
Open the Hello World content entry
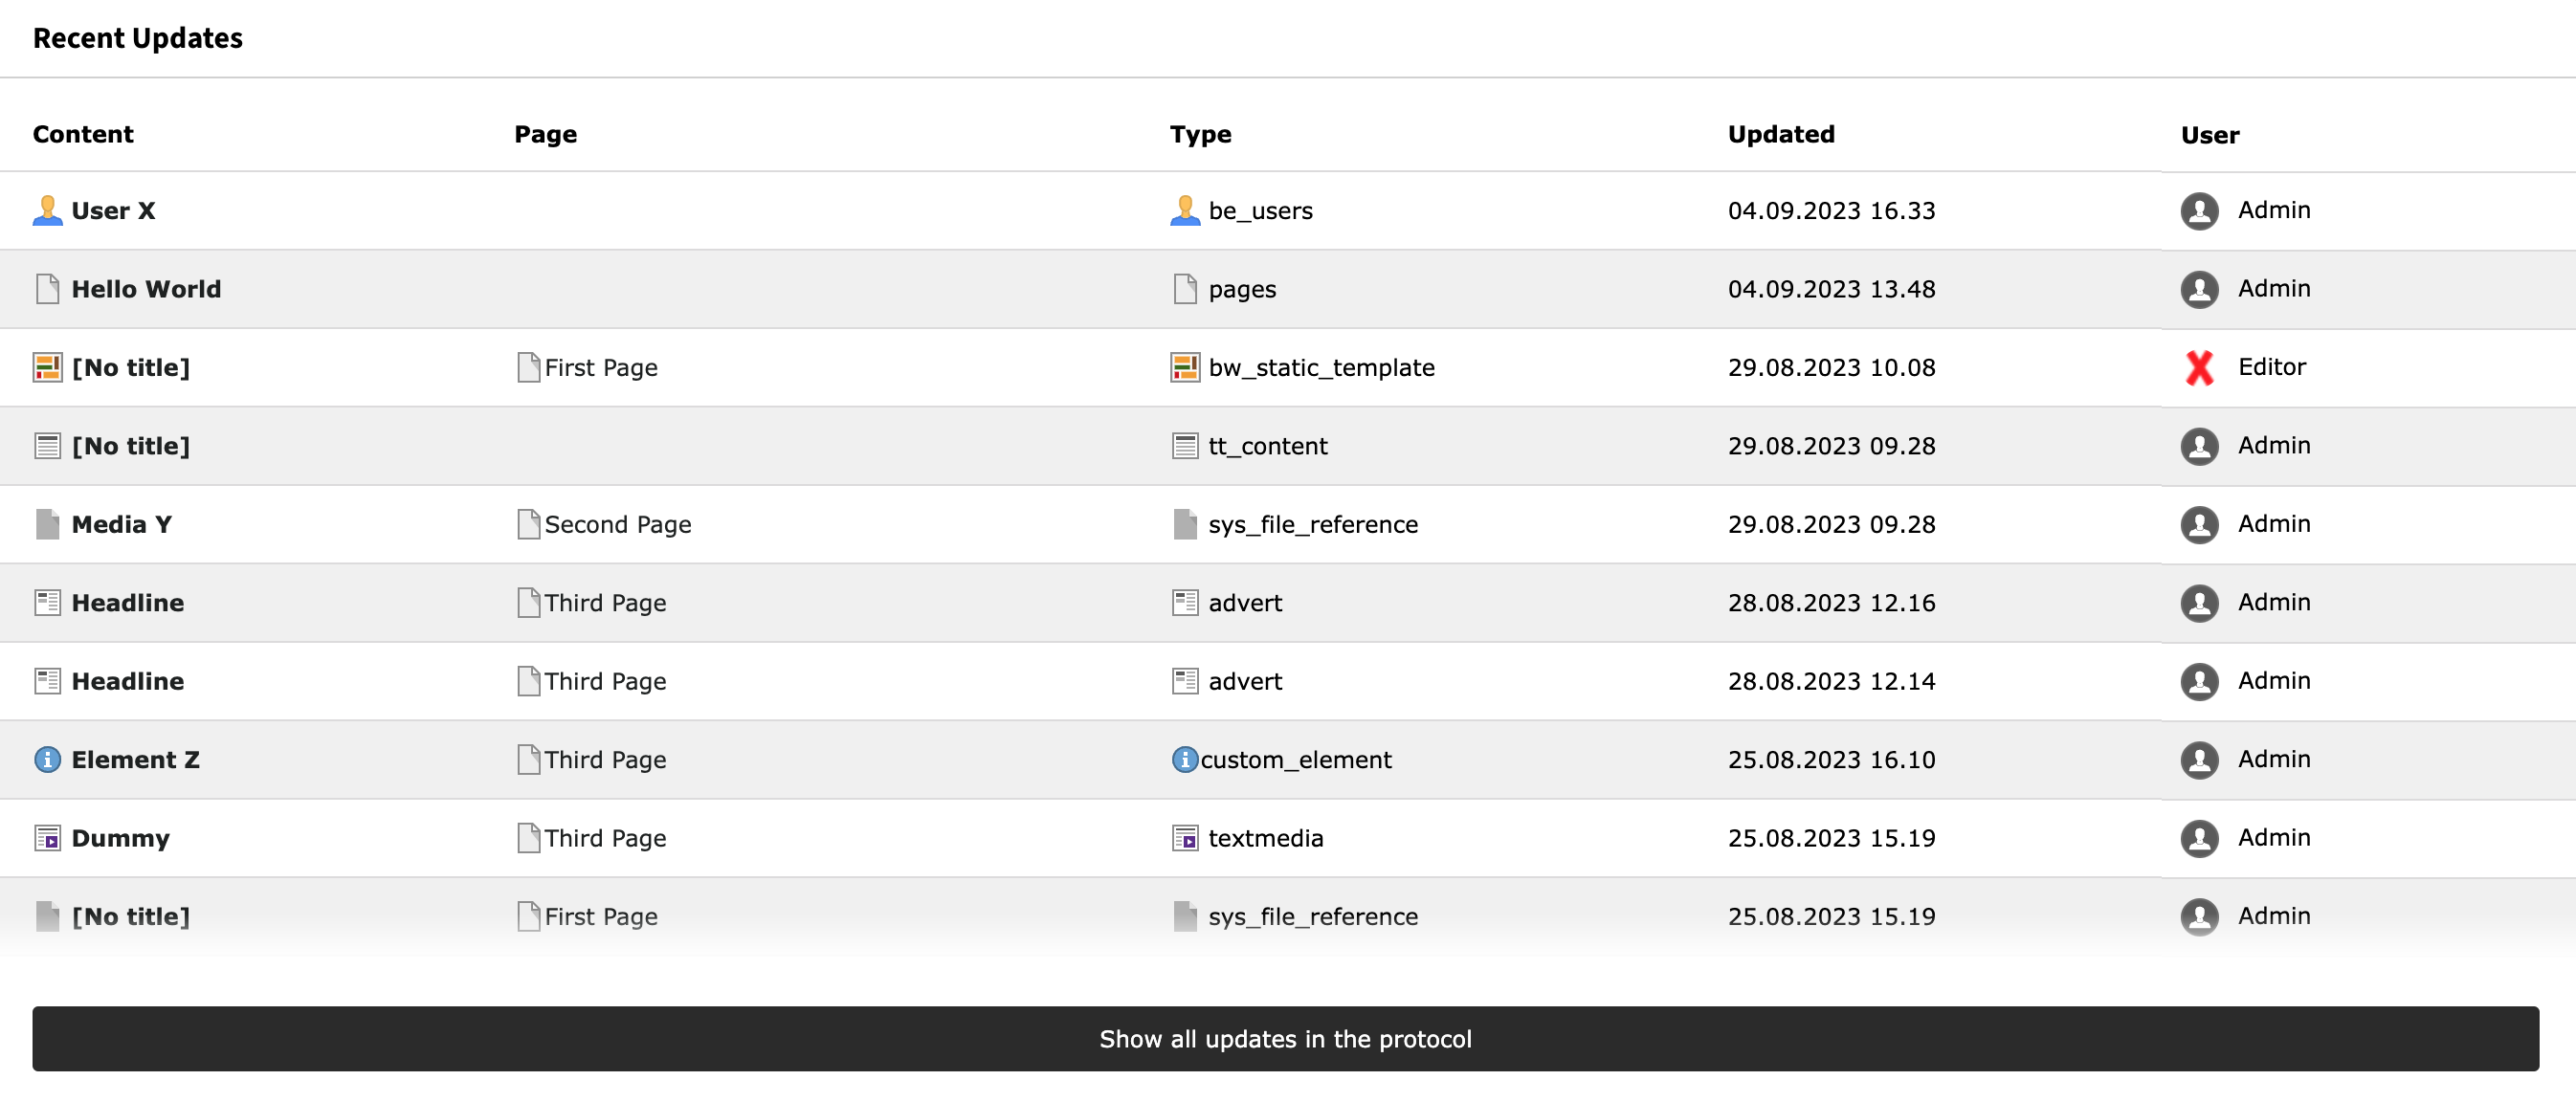146,289
